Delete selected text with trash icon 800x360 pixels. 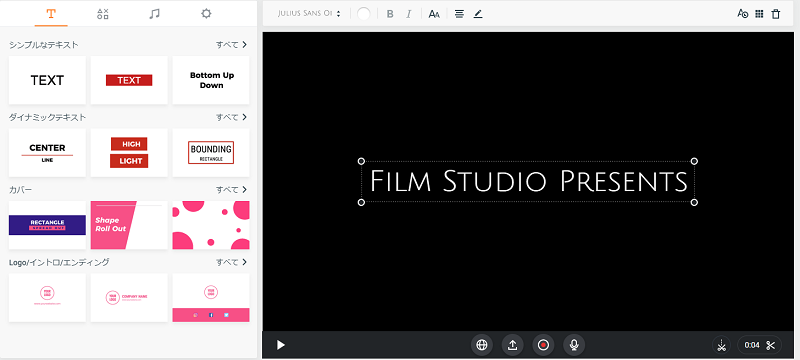click(776, 14)
